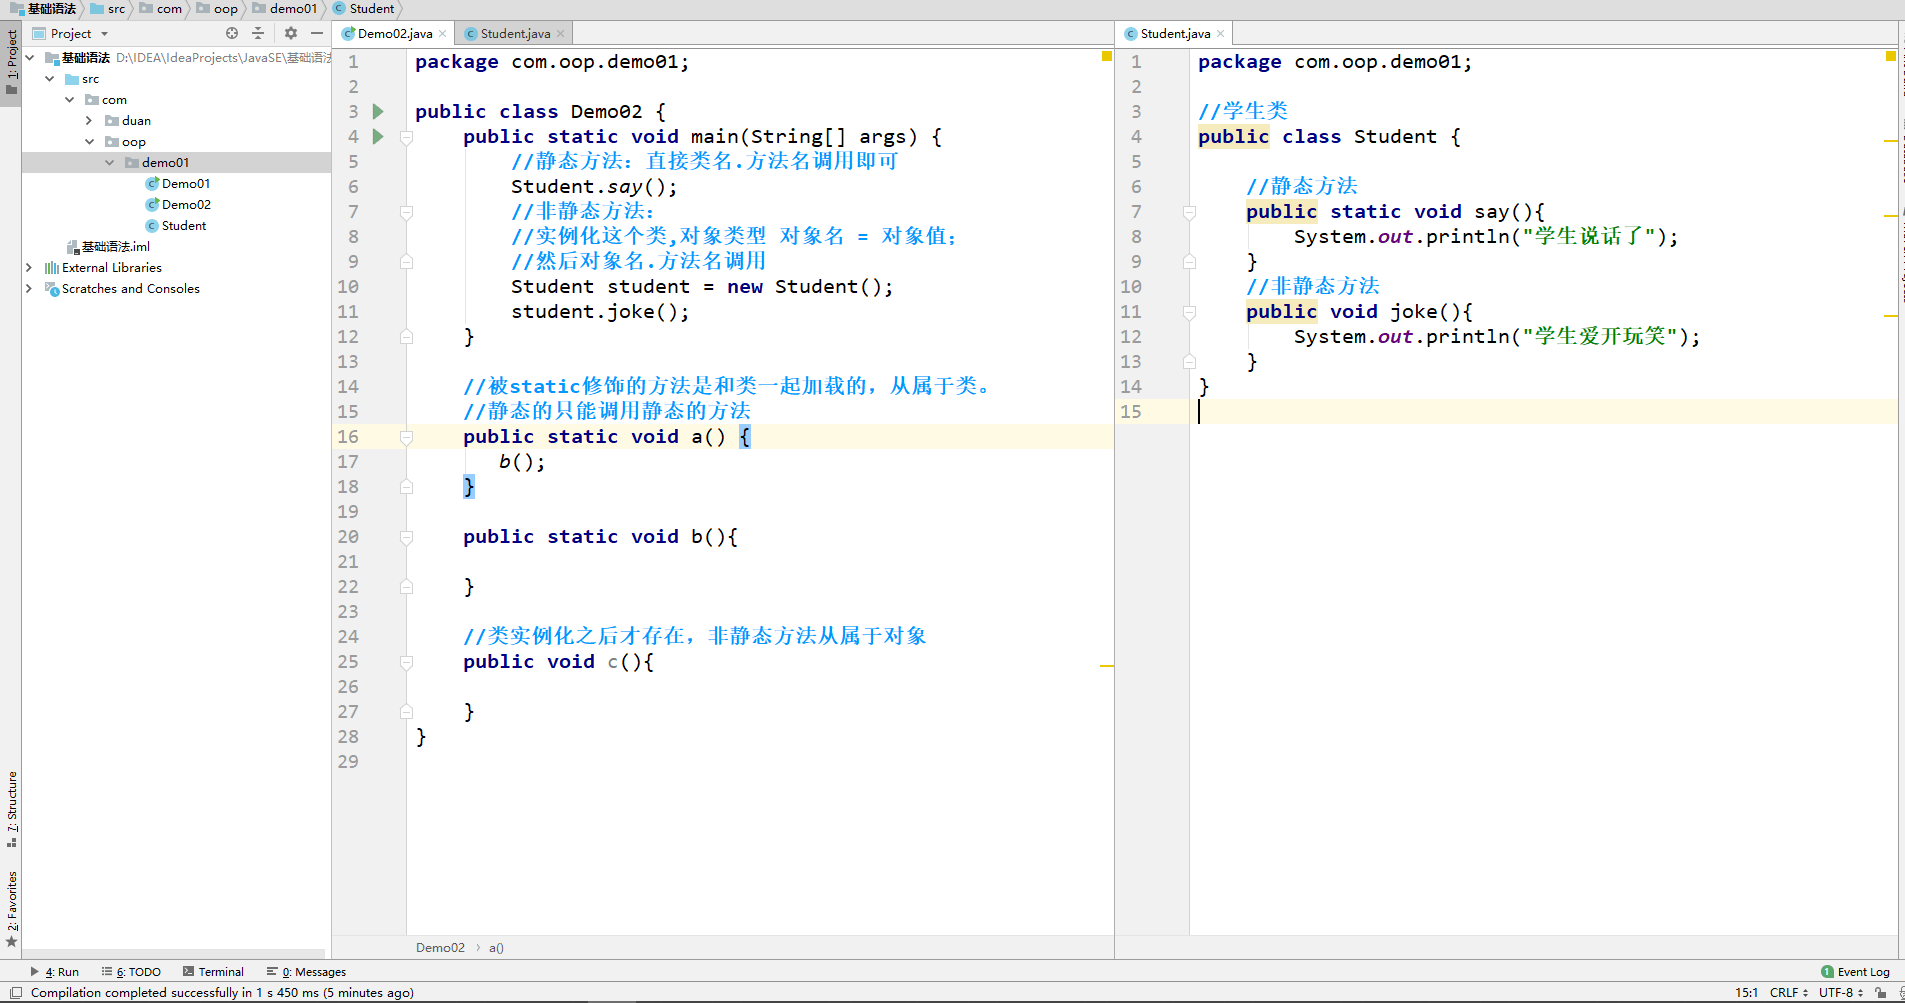Collapse the 基础语法 project root node
1905x1003 pixels.
click(x=30, y=58)
